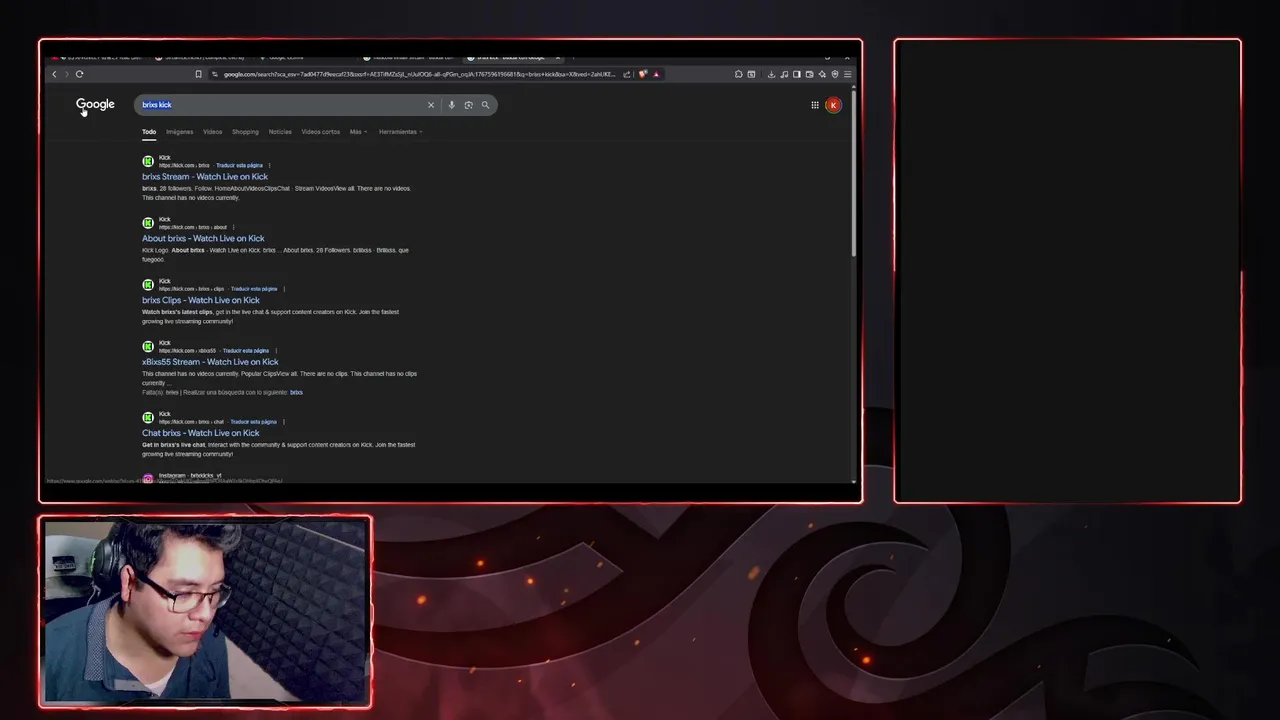Viewport: 1280px width, 720px height.
Task: Click Traducir esta página for xBixs55 result
Action: pos(246,351)
